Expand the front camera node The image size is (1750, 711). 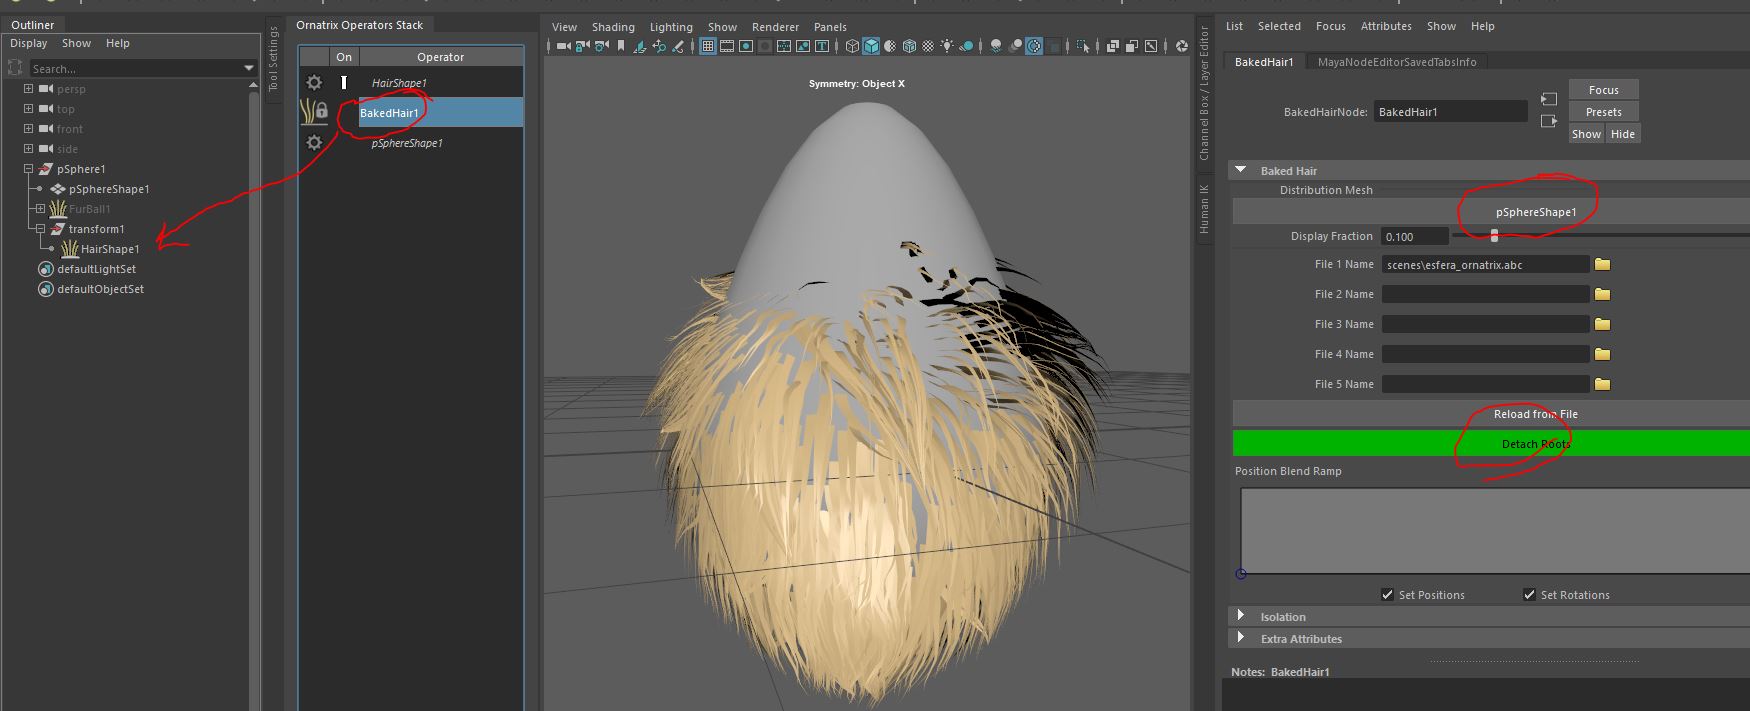click(x=28, y=129)
